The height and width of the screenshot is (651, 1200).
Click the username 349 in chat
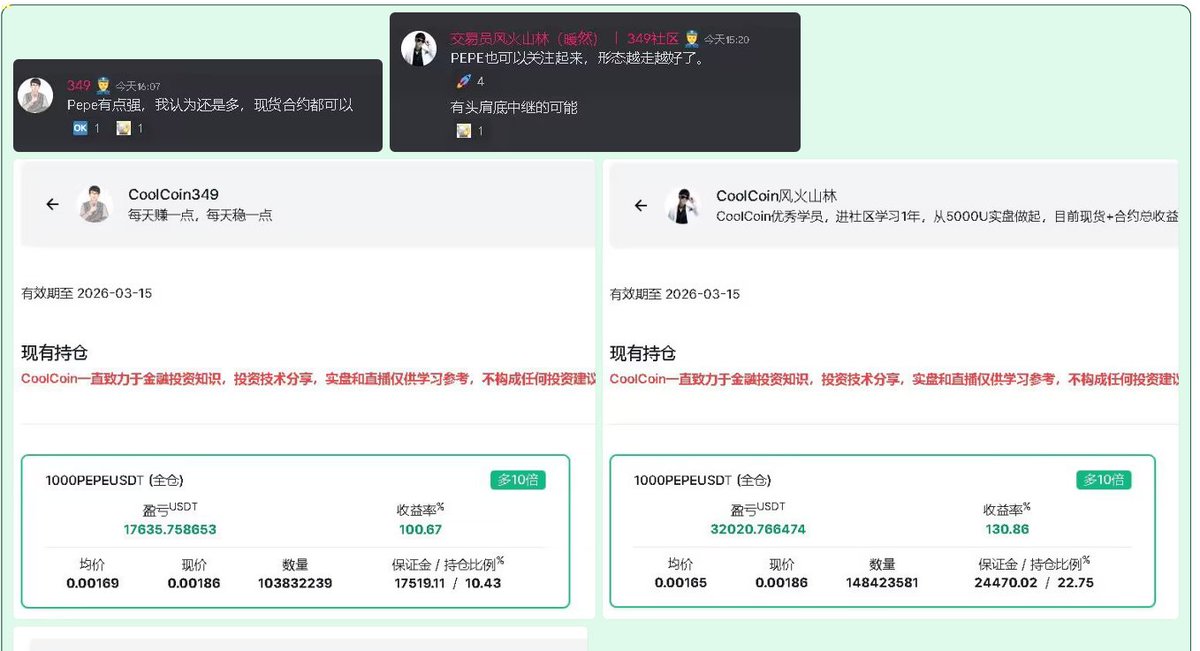79,86
